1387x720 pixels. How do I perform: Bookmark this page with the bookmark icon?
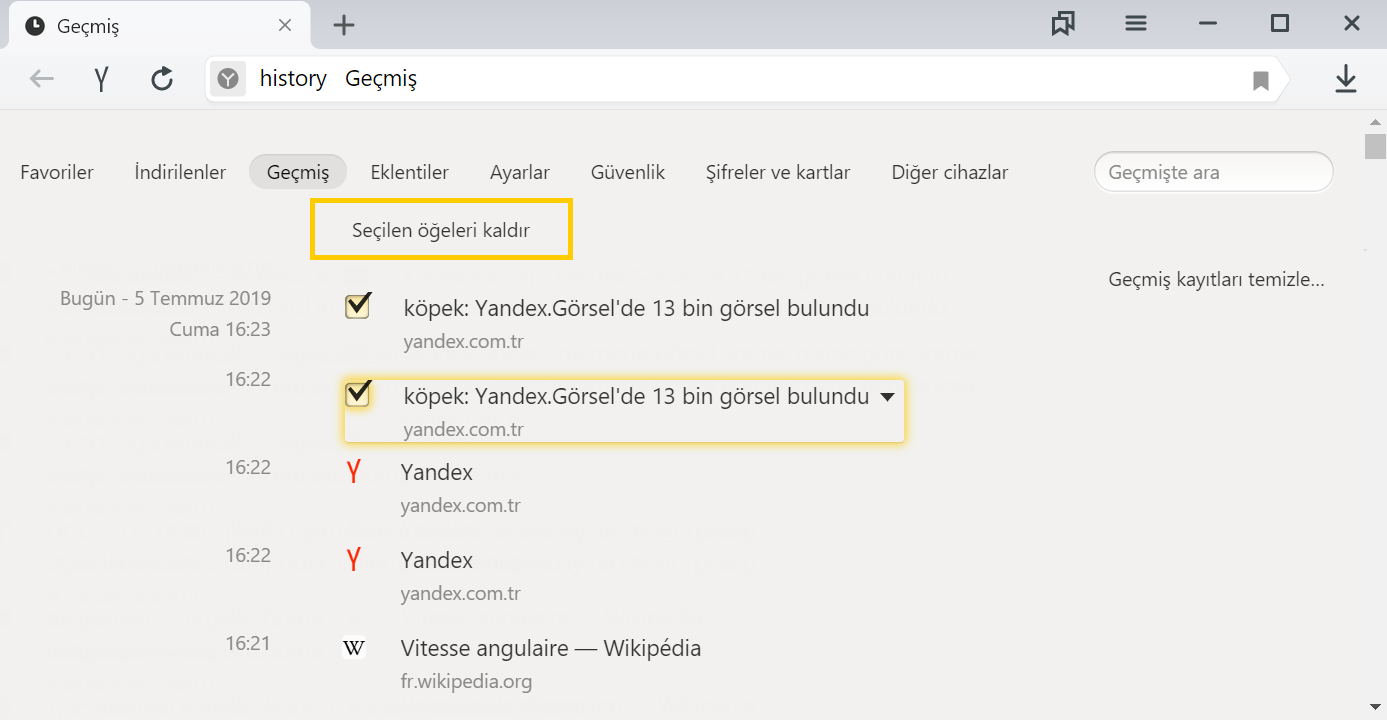point(1261,80)
